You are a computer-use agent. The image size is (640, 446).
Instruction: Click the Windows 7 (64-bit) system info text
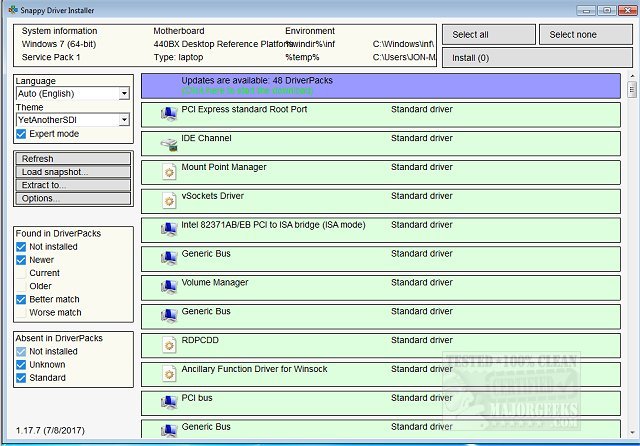(x=59, y=44)
